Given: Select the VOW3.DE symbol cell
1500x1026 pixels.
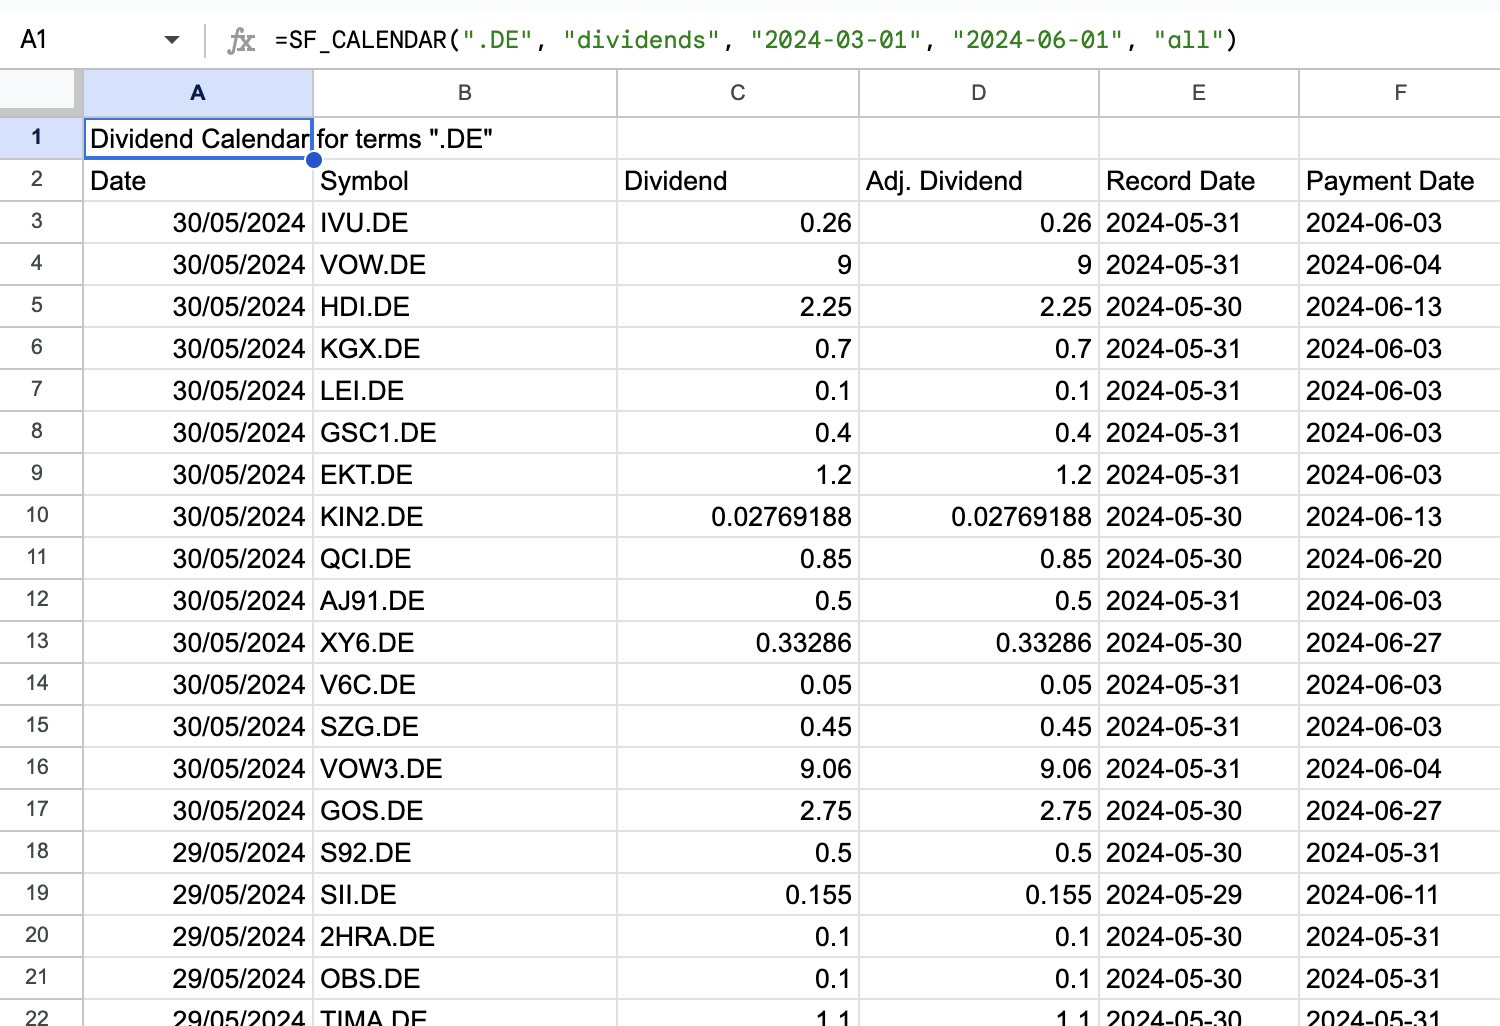Looking at the screenshot, I should [465, 769].
